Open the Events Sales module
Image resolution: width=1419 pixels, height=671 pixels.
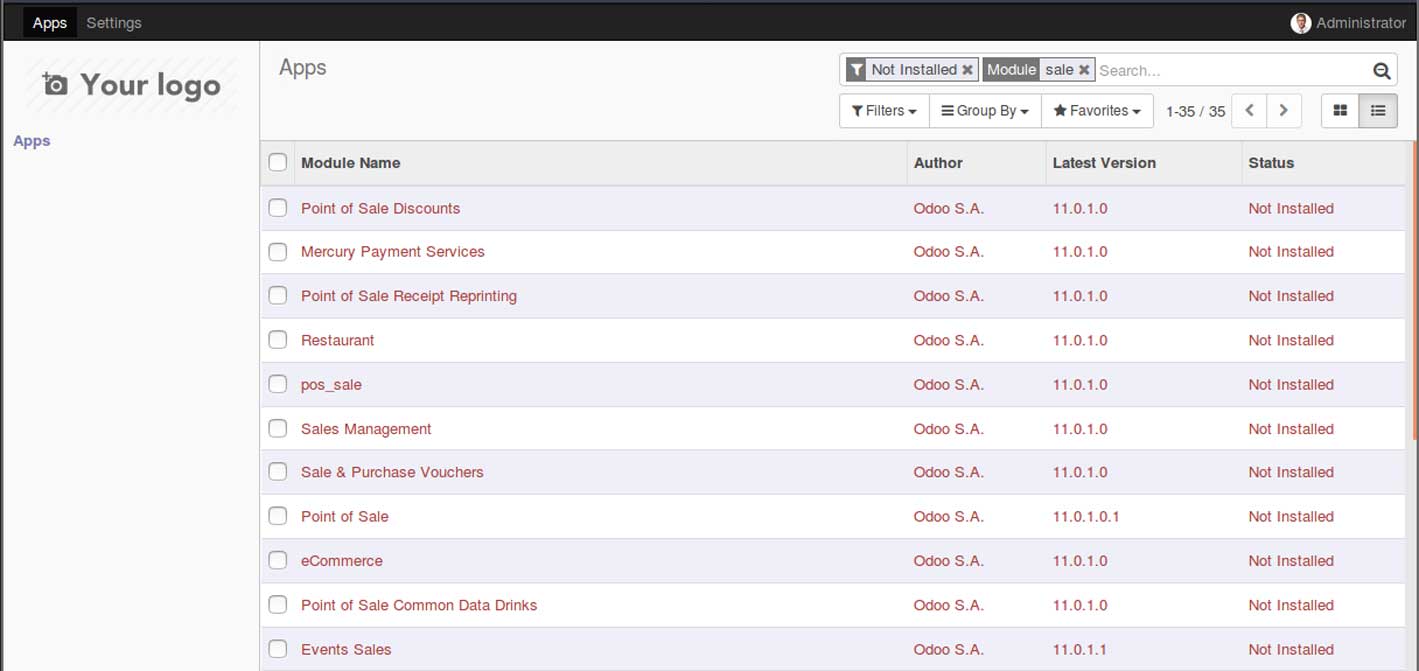tap(346, 649)
